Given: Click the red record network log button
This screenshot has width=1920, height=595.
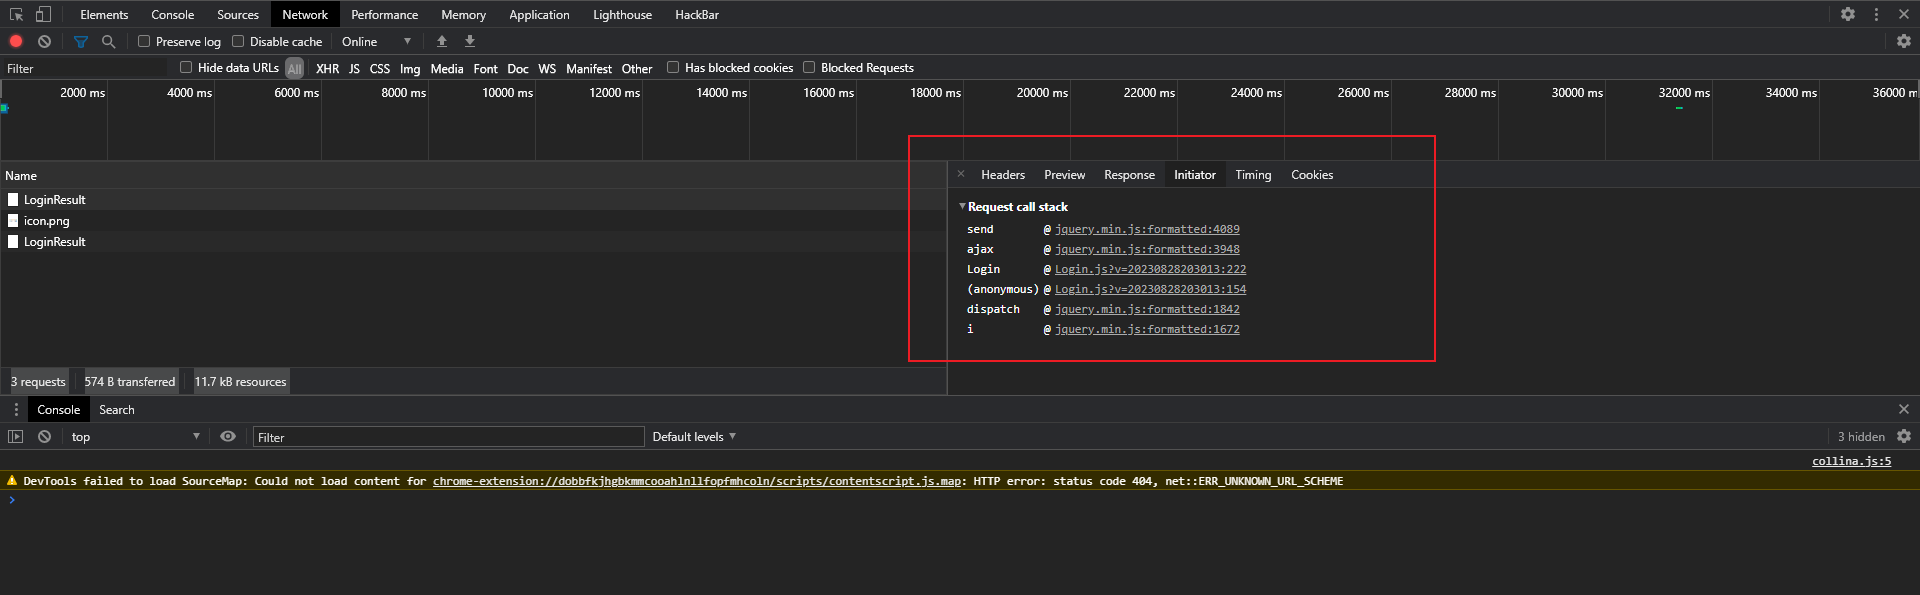Looking at the screenshot, I should [16, 41].
